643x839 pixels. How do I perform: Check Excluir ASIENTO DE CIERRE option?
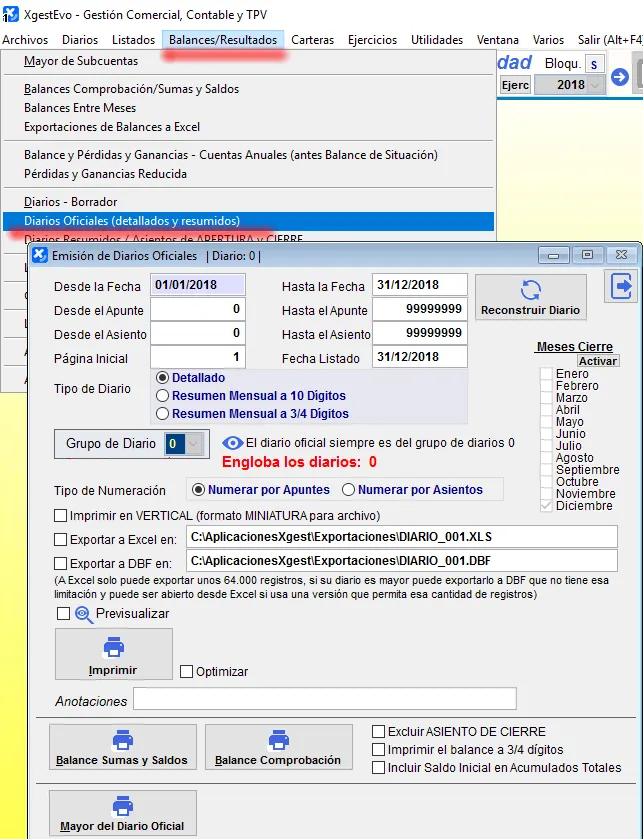pos(378,732)
